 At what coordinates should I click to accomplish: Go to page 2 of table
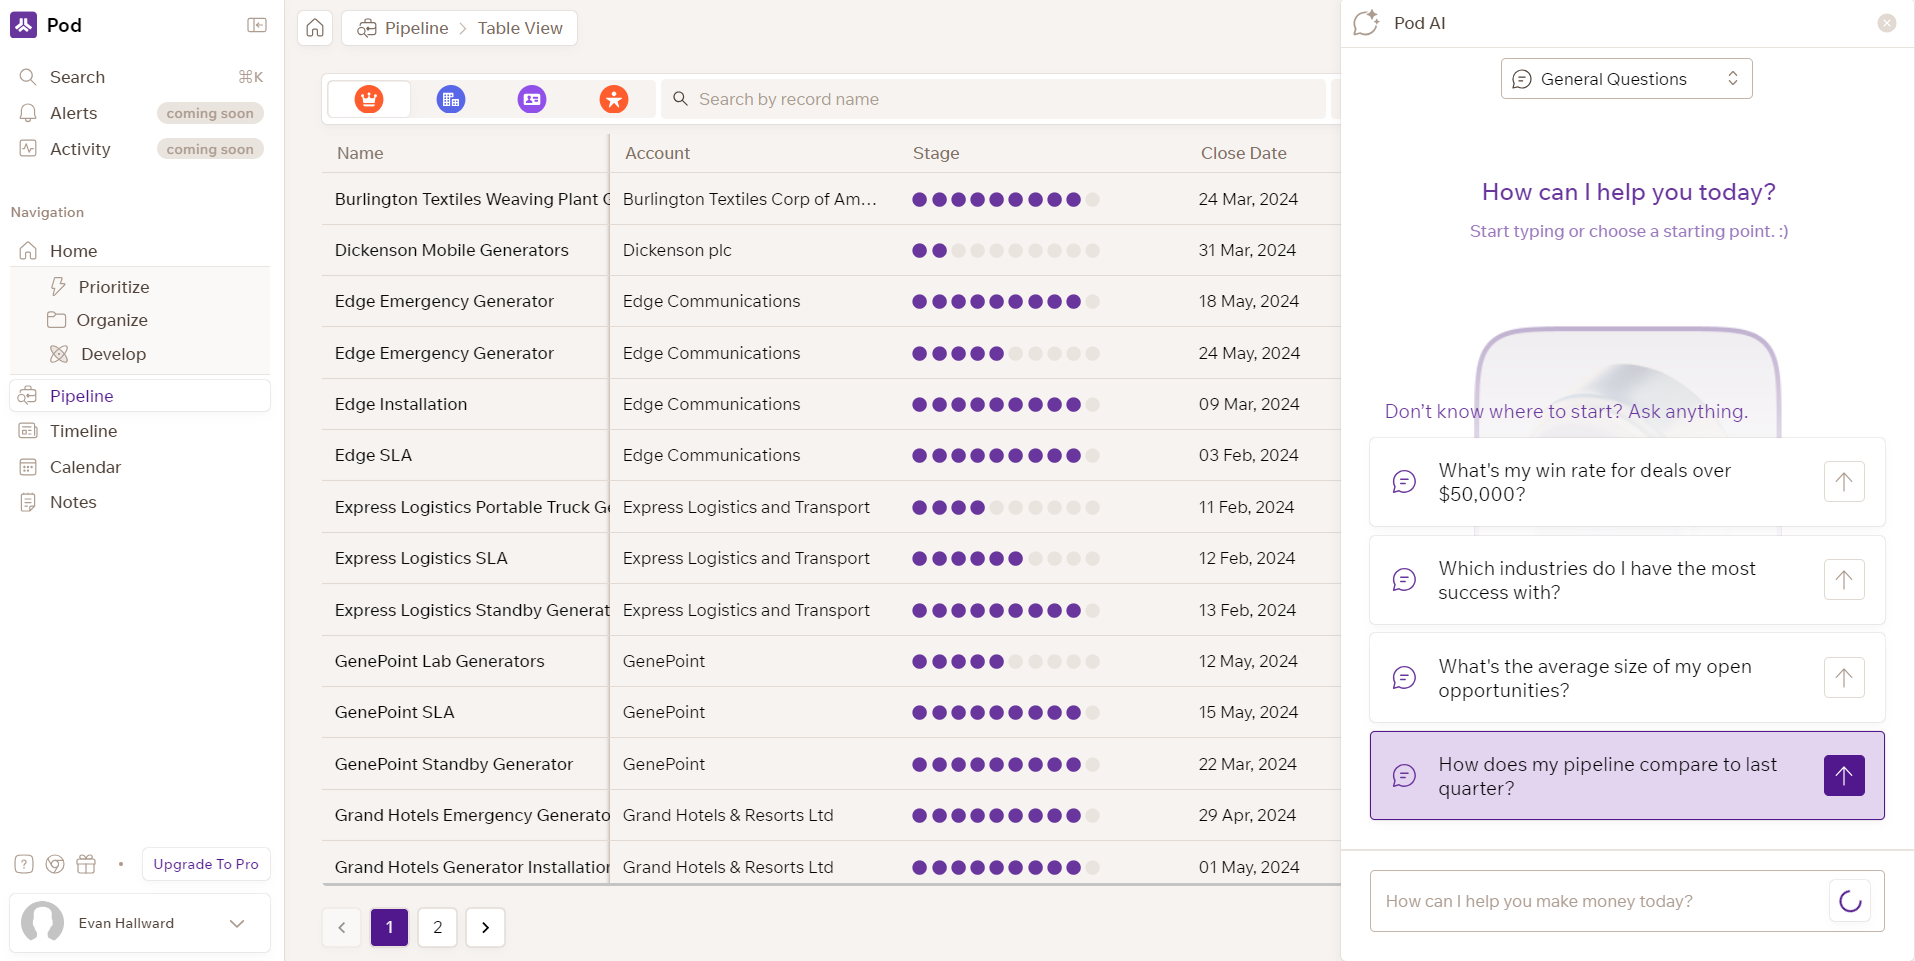437,927
